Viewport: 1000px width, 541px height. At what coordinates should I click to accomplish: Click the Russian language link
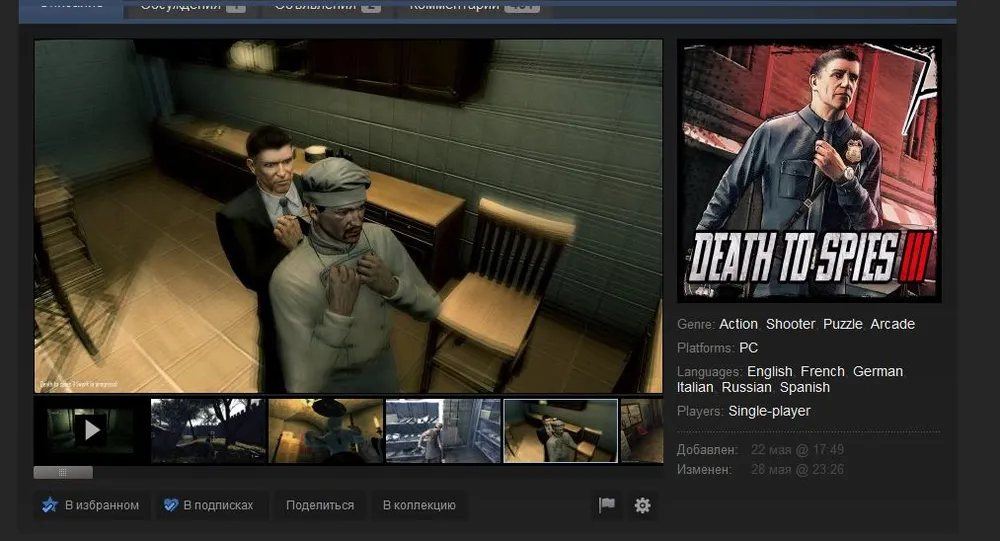747,387
